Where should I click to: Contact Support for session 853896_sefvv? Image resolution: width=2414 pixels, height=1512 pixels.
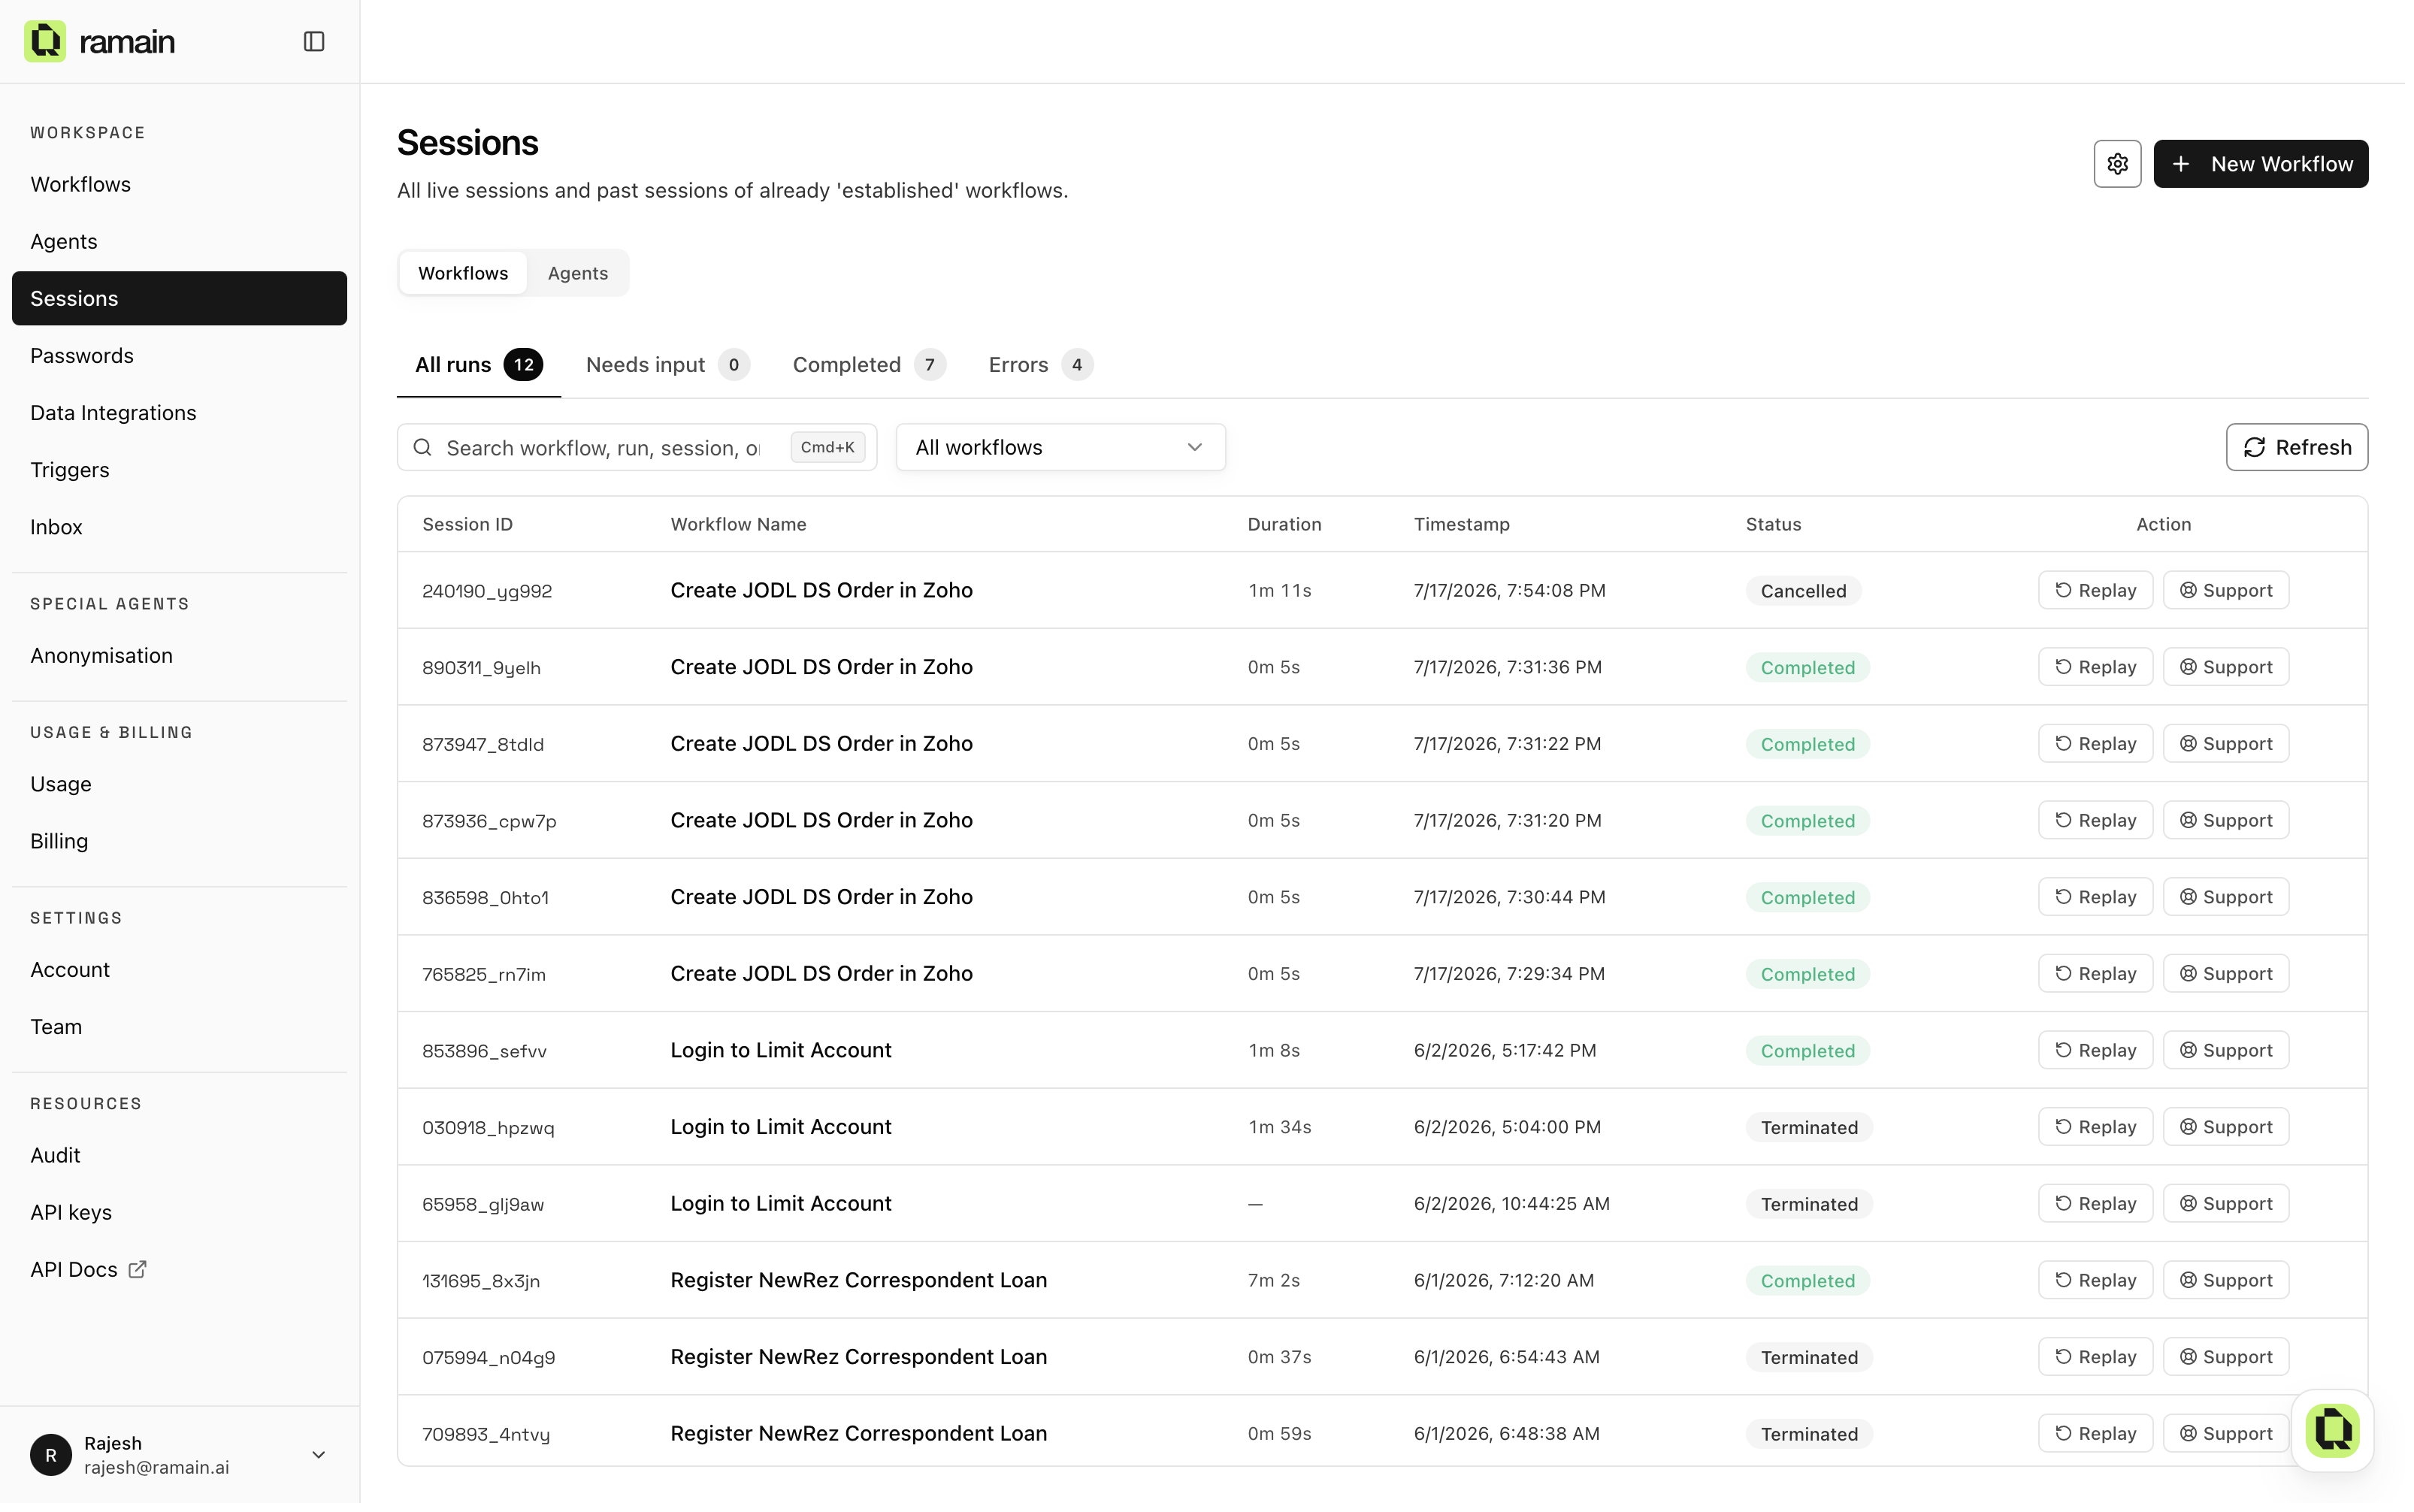[2225, 1050]
